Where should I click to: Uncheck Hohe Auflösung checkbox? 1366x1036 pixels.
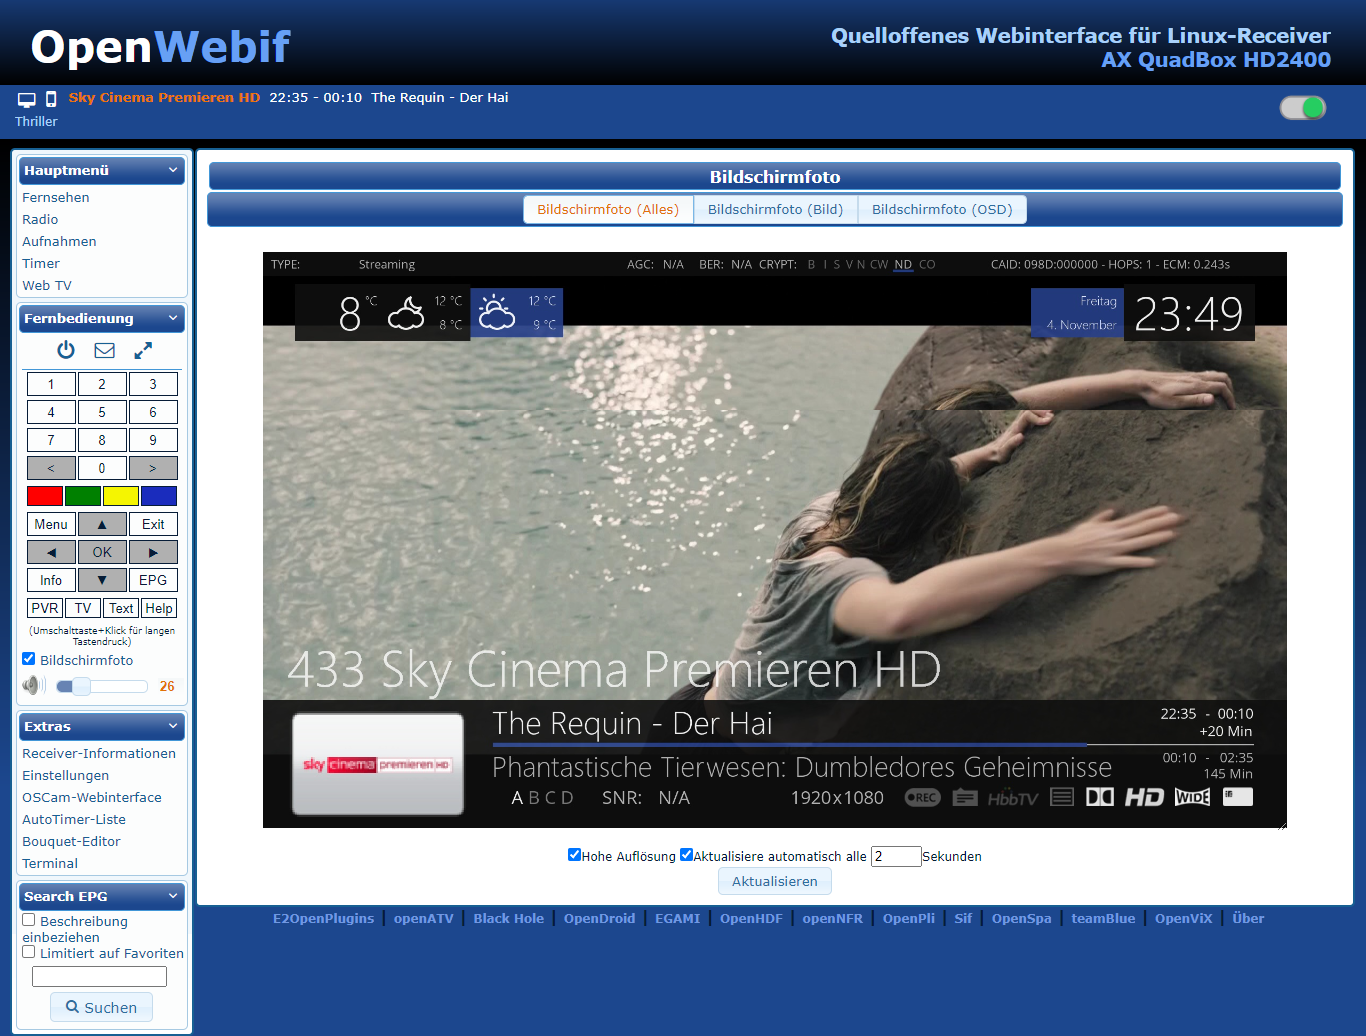point(574,854)
